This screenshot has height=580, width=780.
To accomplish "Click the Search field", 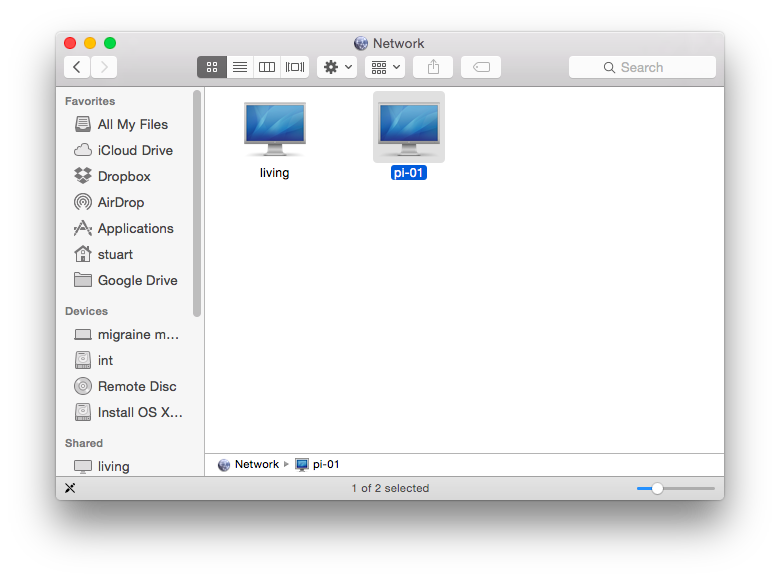I will pyautogui.click(x=642, y=67).
